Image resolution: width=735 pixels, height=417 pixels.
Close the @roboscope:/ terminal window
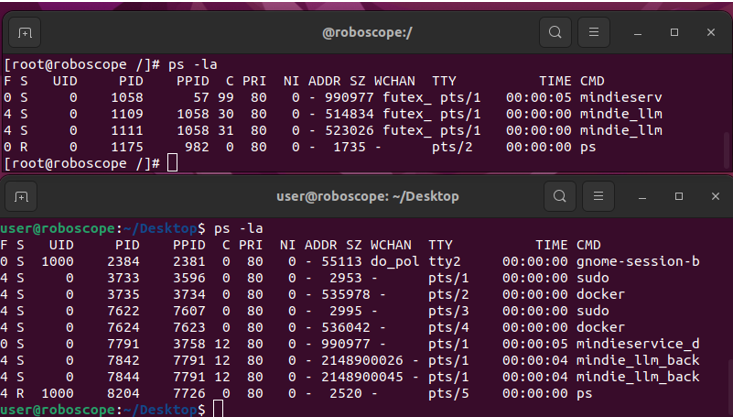(x=711, y=33)
